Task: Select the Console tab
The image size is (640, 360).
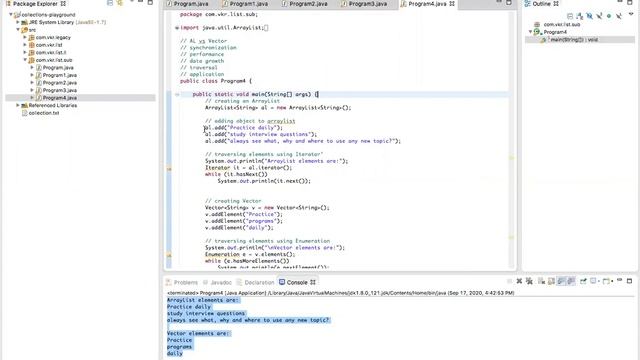Action: point(297,282)
